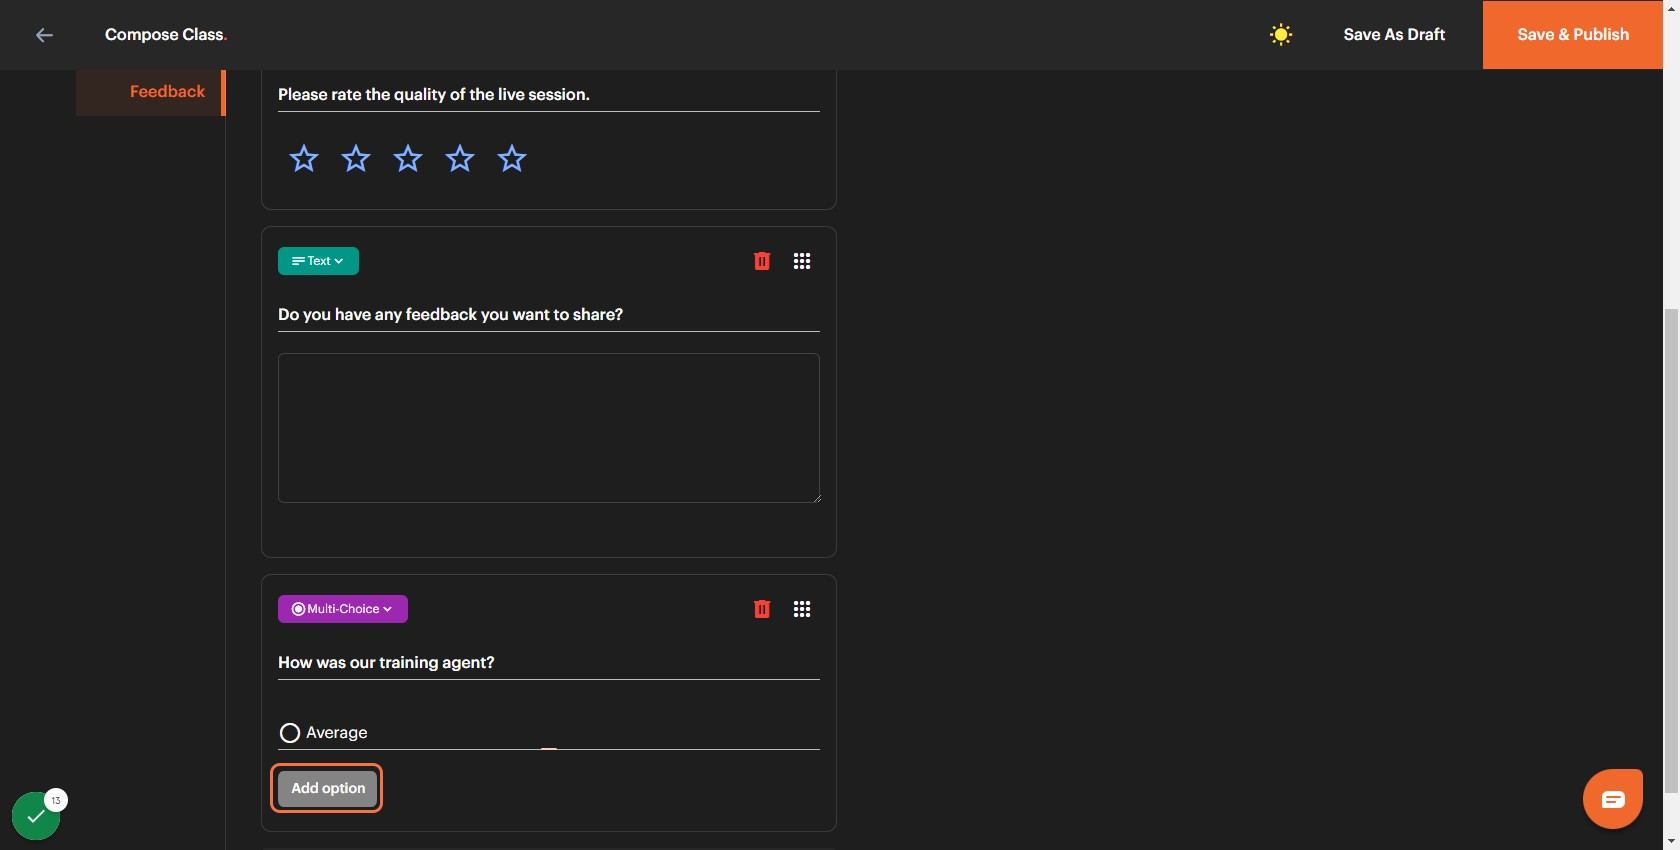Click the Save & Publish button

[1573, 35]
